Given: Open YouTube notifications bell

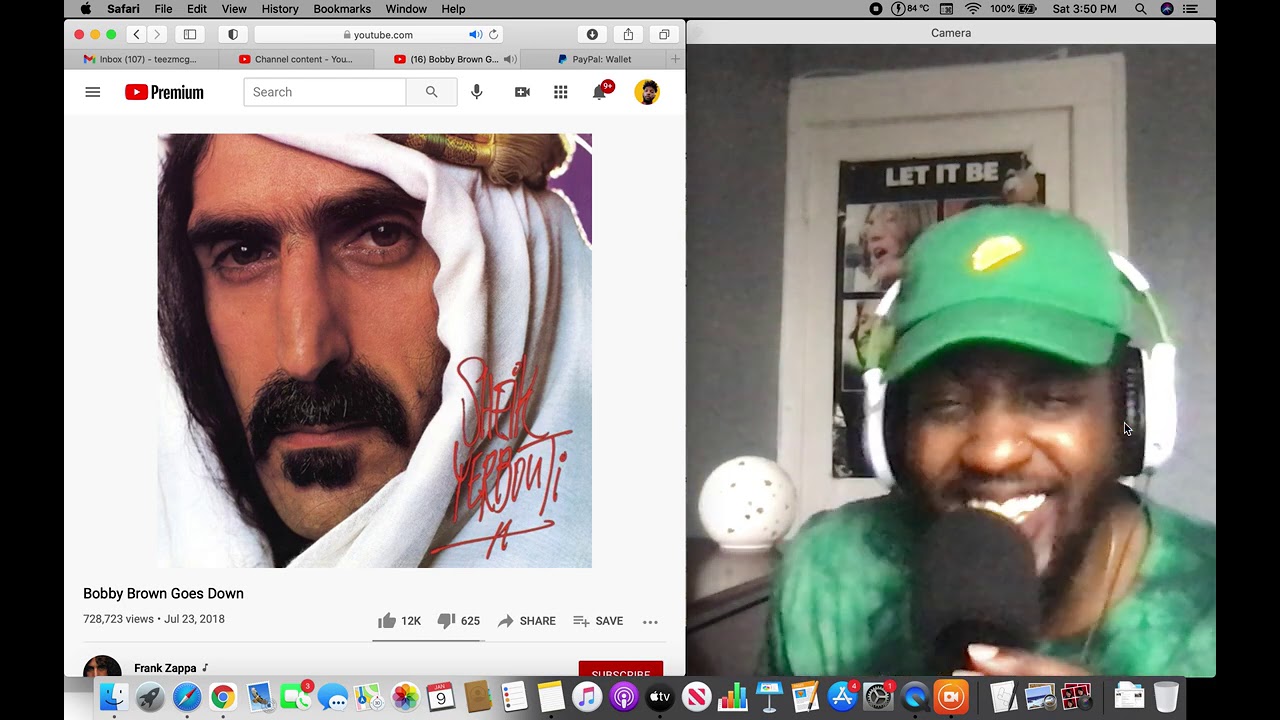Looking at the screenshot, I should (600, 92).
